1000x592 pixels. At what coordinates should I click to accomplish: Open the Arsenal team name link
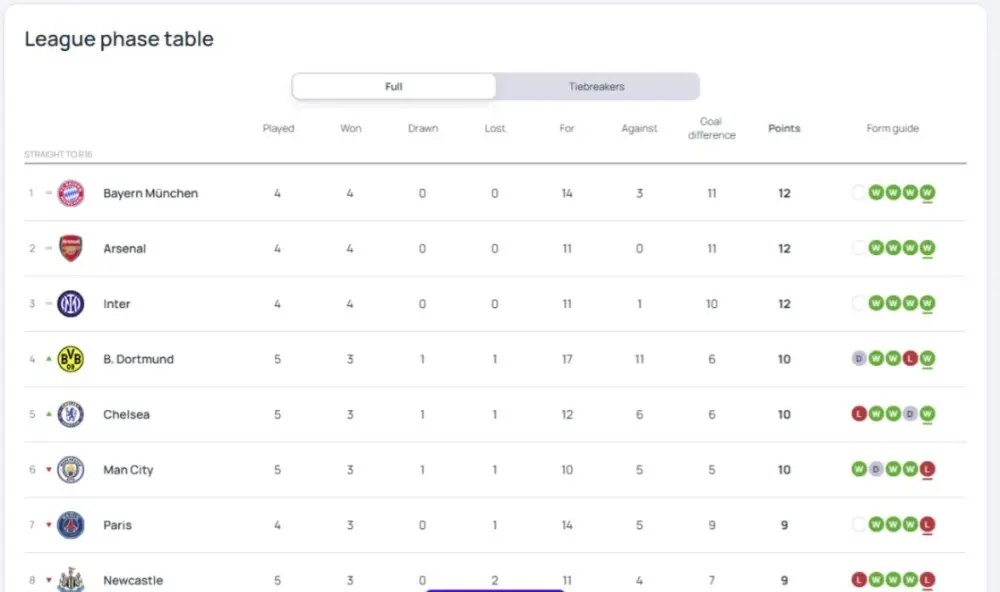(x=124, y=249)
